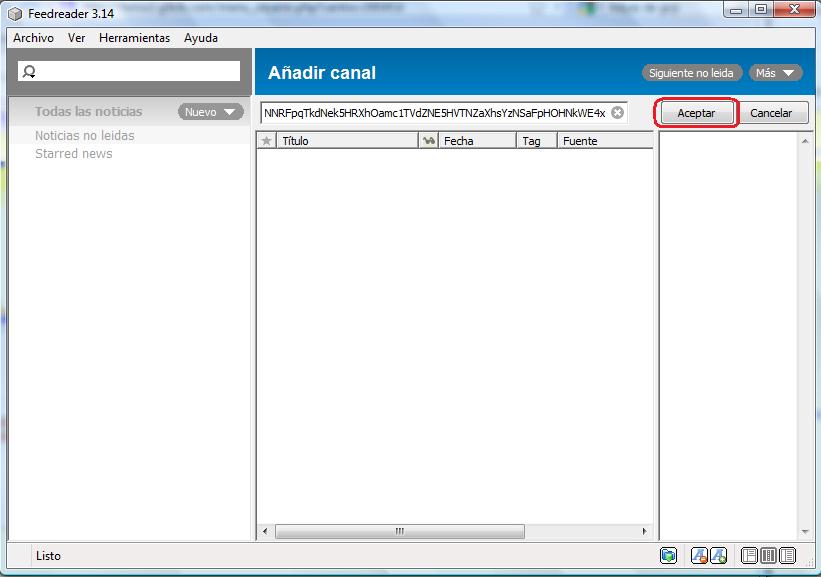Viewport: 821px width, 577px height.
Task: Click the Aceptar button
Action: 696,113
